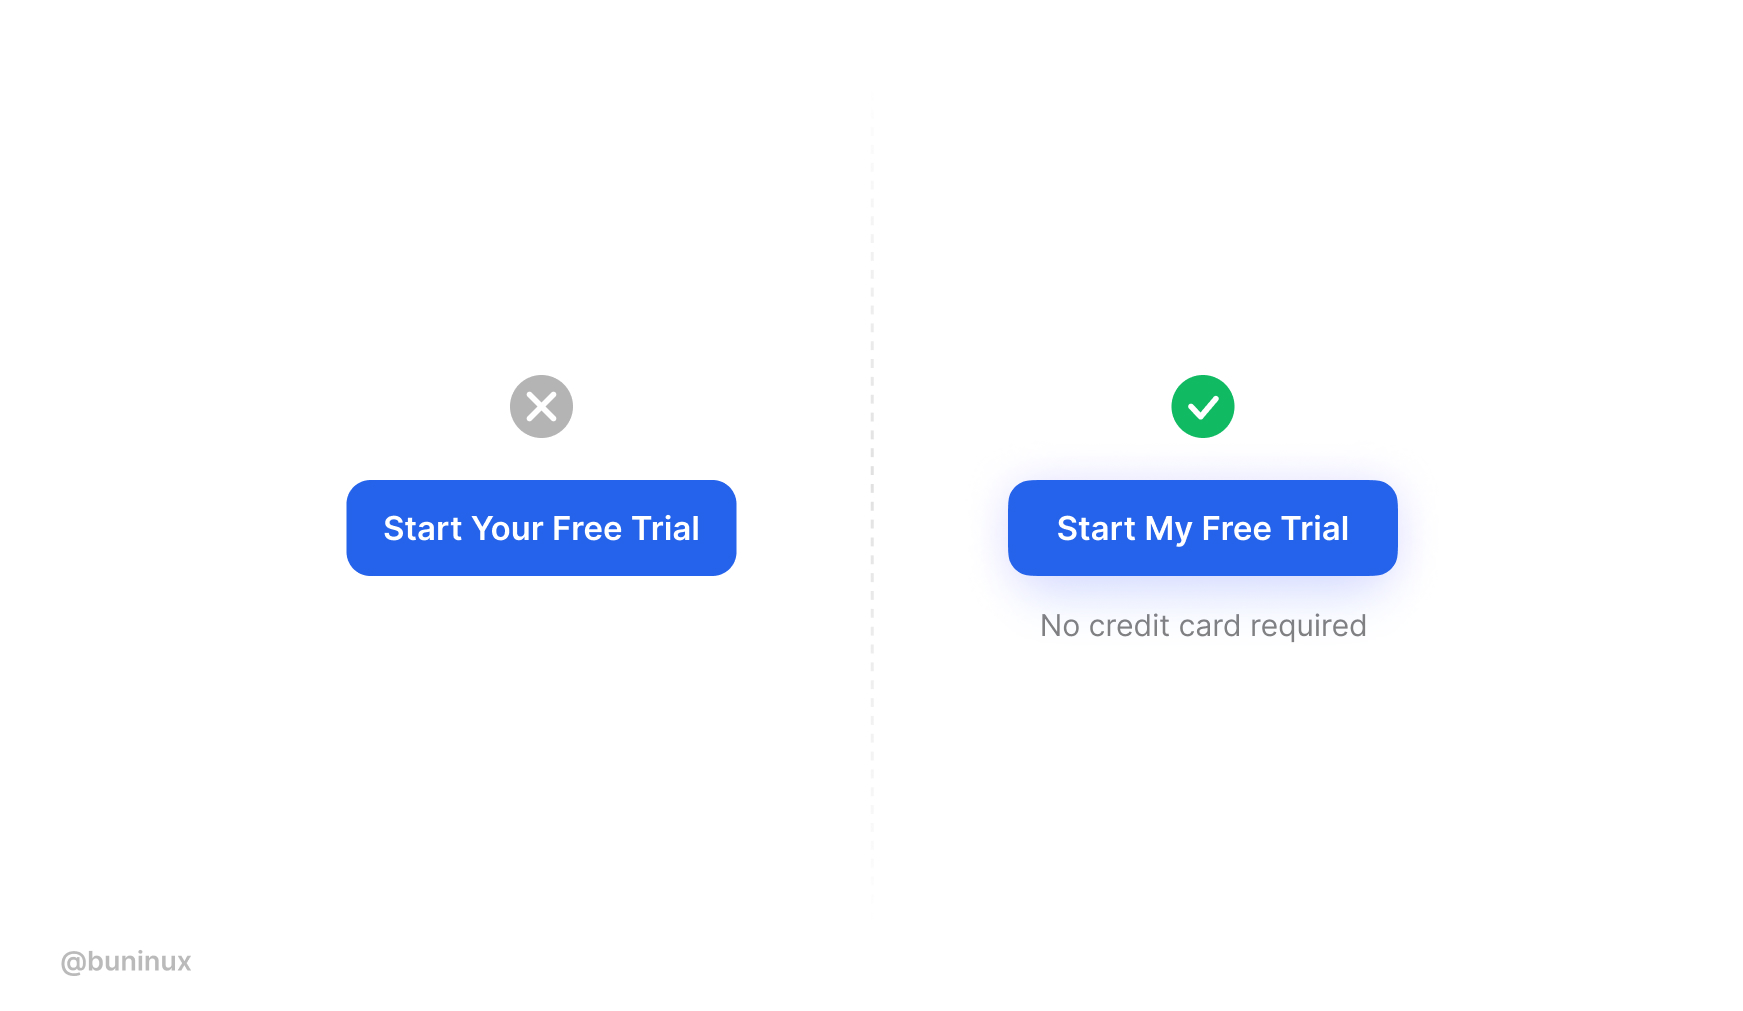Select the No credit card required text

[1203, 626]
